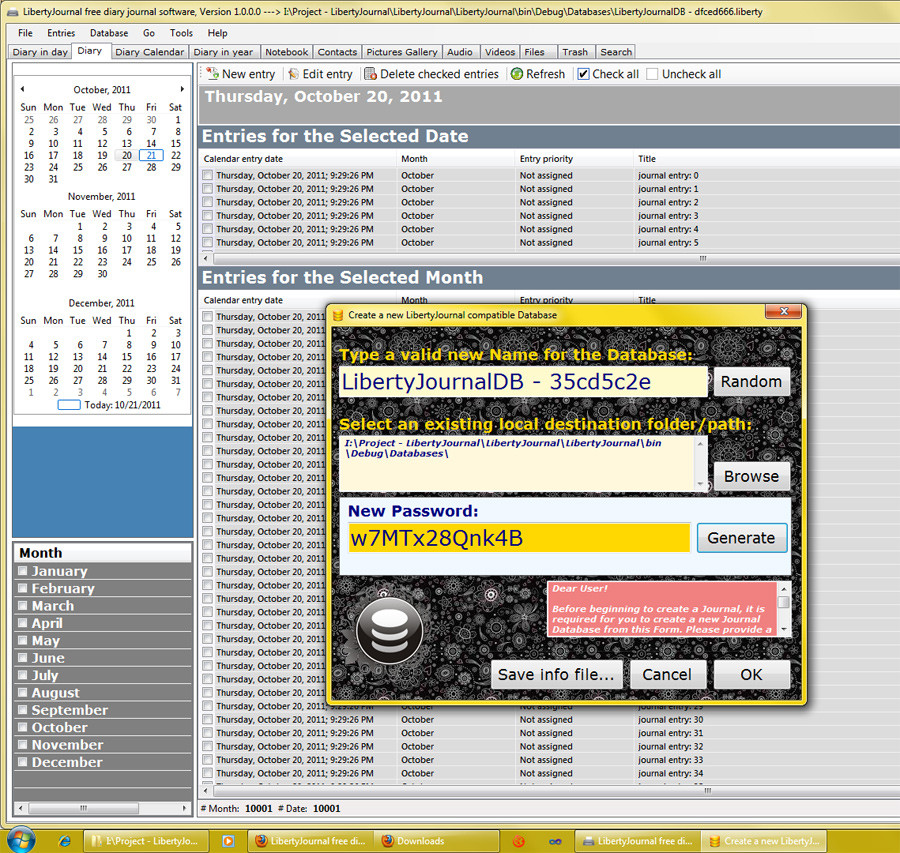The width and height of the screenshot is (900, 853).
Task: Expand the March month group
Action: (x=23, y=605)
